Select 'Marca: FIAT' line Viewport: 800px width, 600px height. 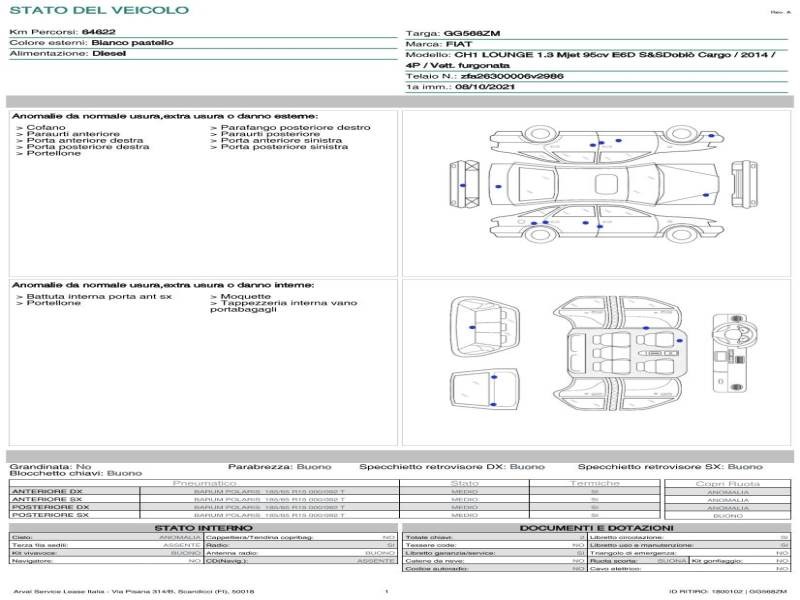tap(438, 44)
